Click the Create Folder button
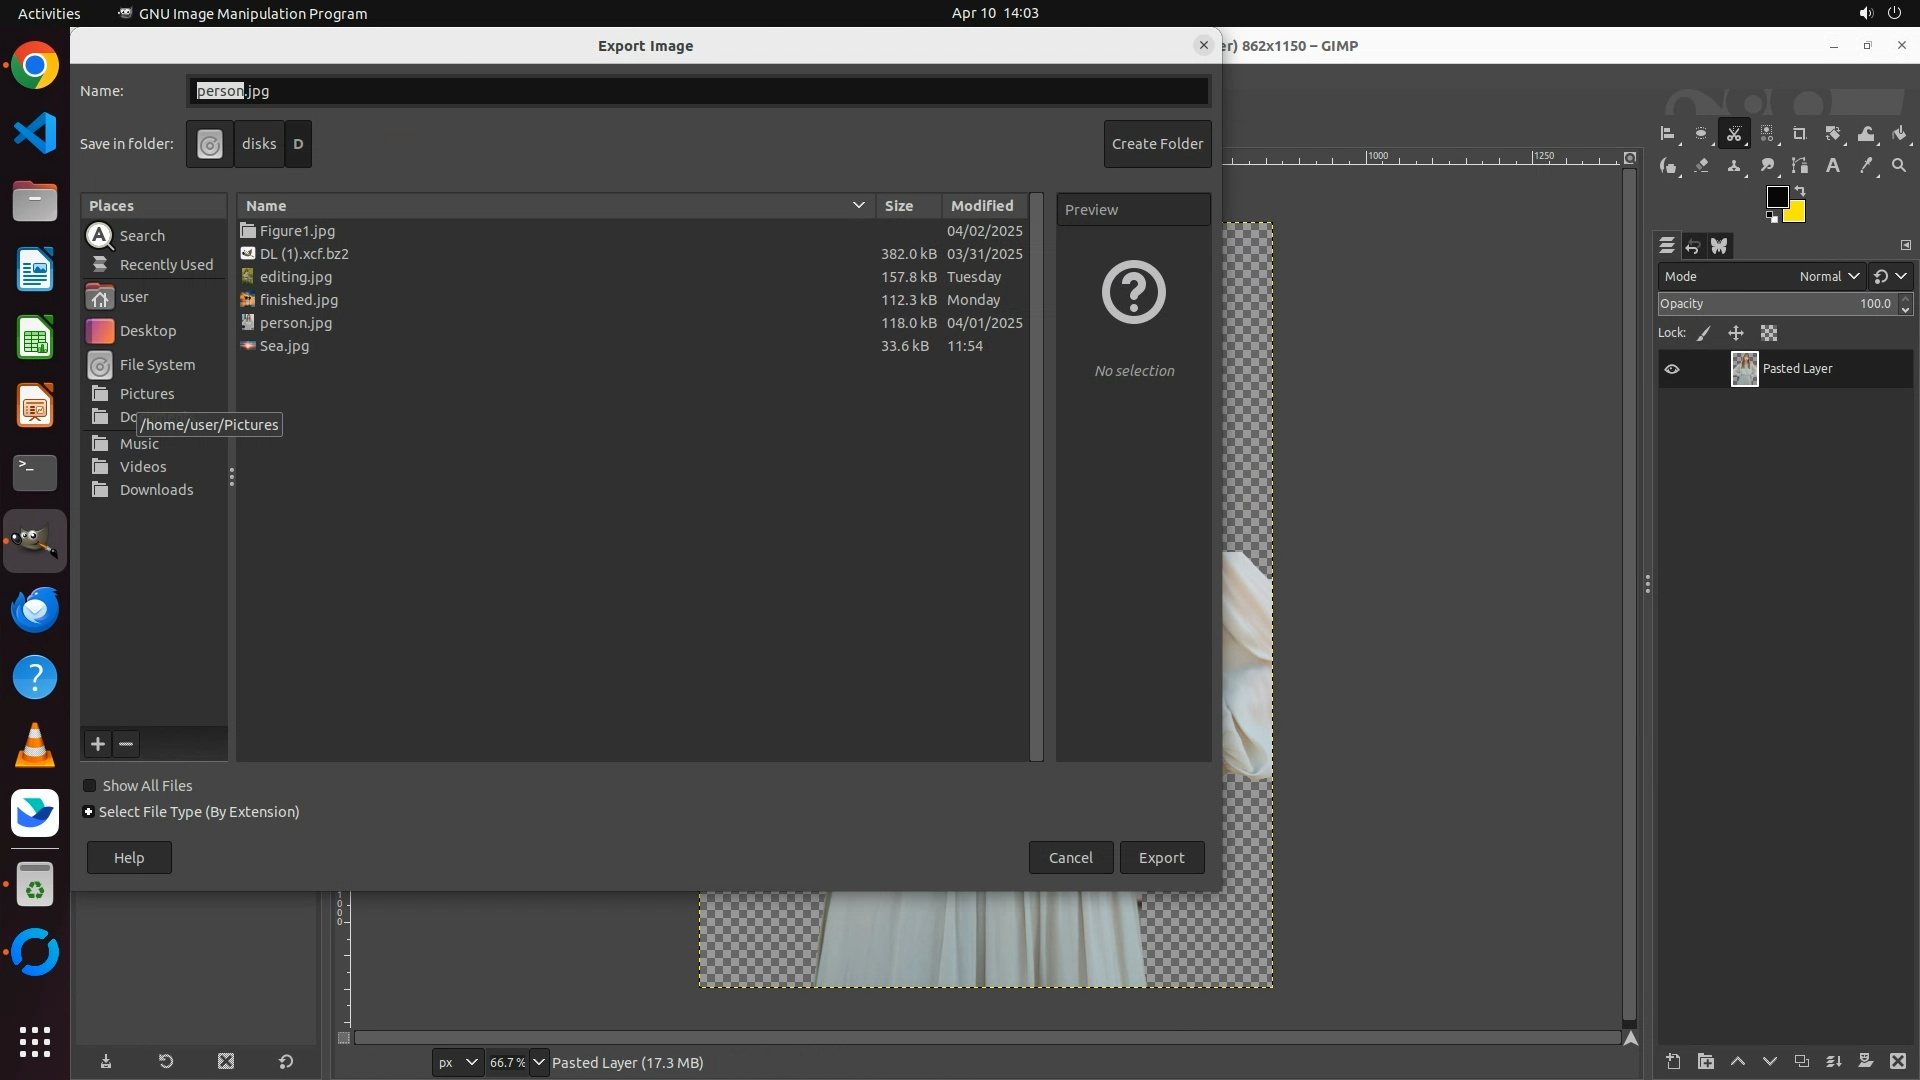Image resolution: width=1920 pixels, height=1080 pixels. (1157, 144)
